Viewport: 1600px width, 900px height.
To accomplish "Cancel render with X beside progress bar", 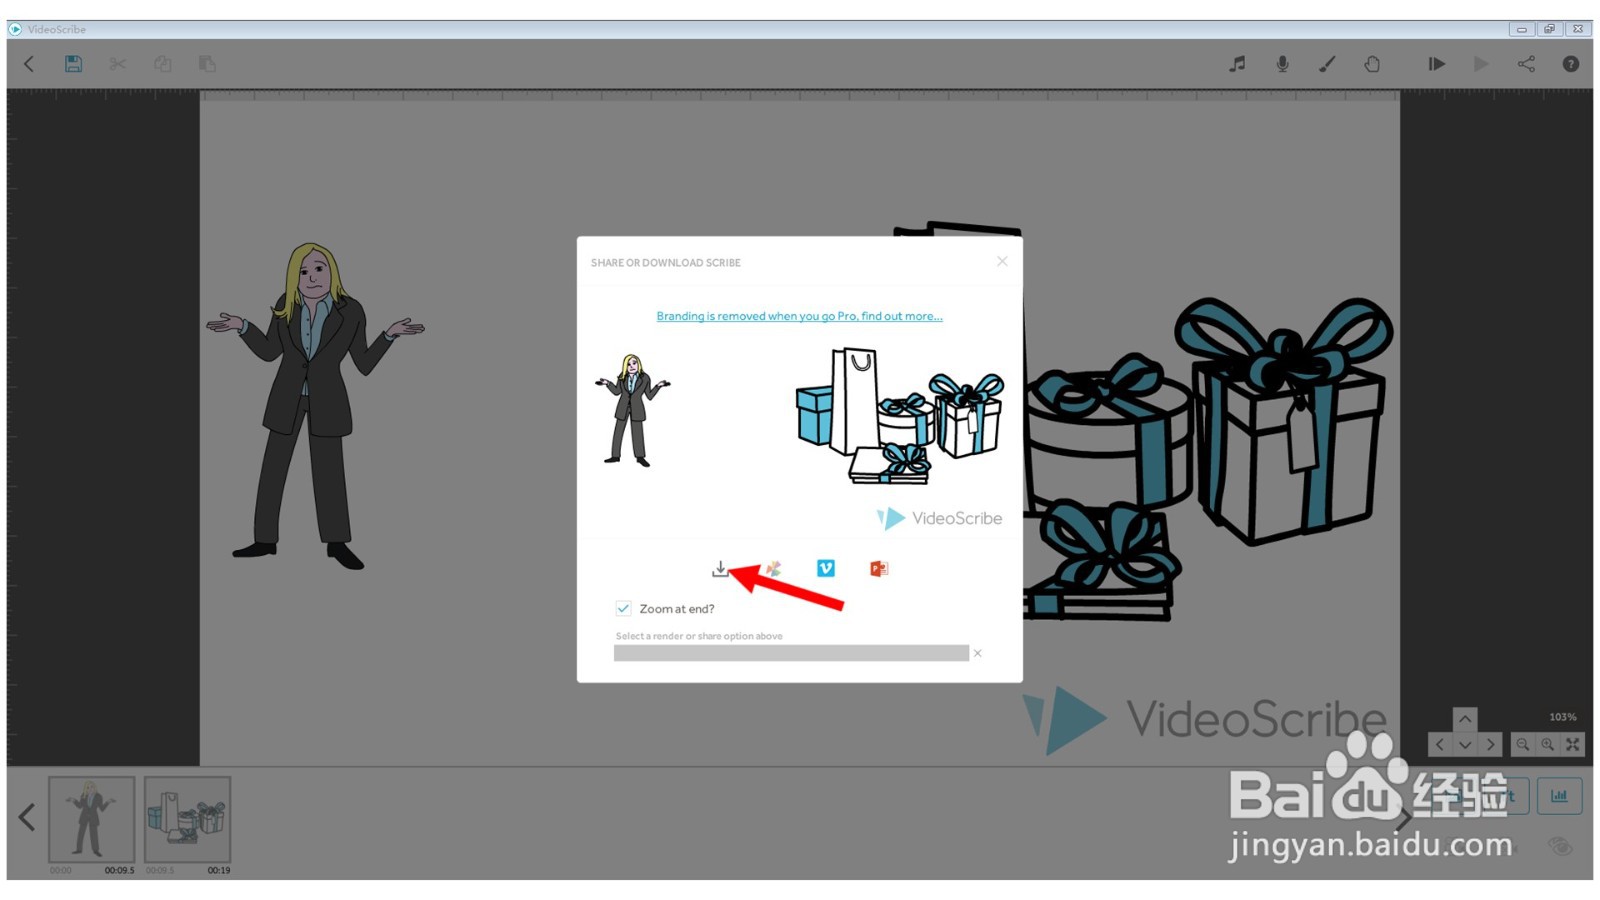I will tap(978, 653).
